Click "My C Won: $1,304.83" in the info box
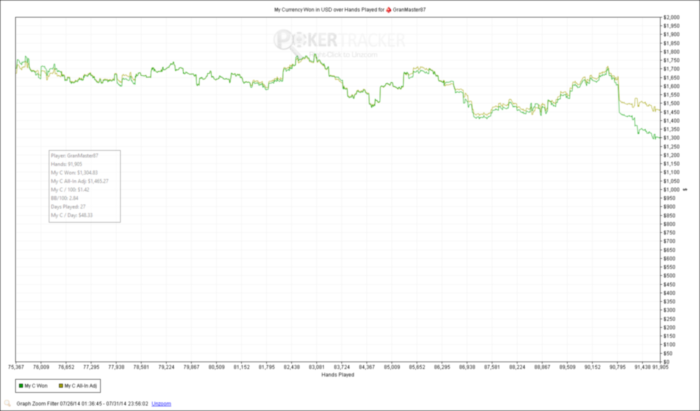The width and height of the screenshot is (700, 411). tap(74, 173)
